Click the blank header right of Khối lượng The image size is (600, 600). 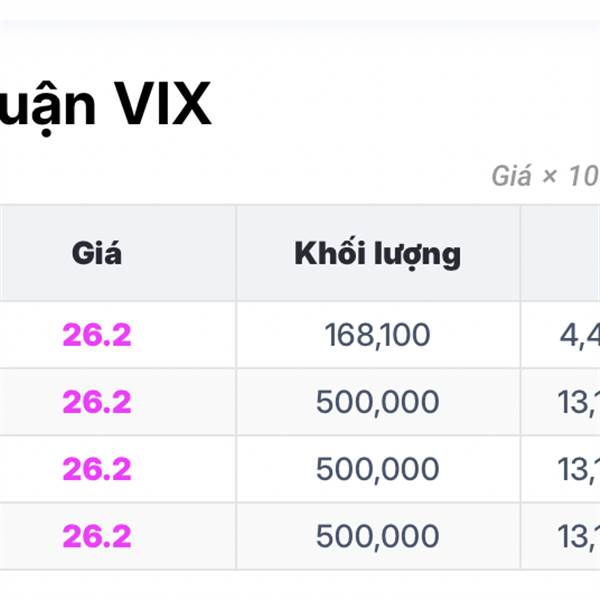point(561,253)
